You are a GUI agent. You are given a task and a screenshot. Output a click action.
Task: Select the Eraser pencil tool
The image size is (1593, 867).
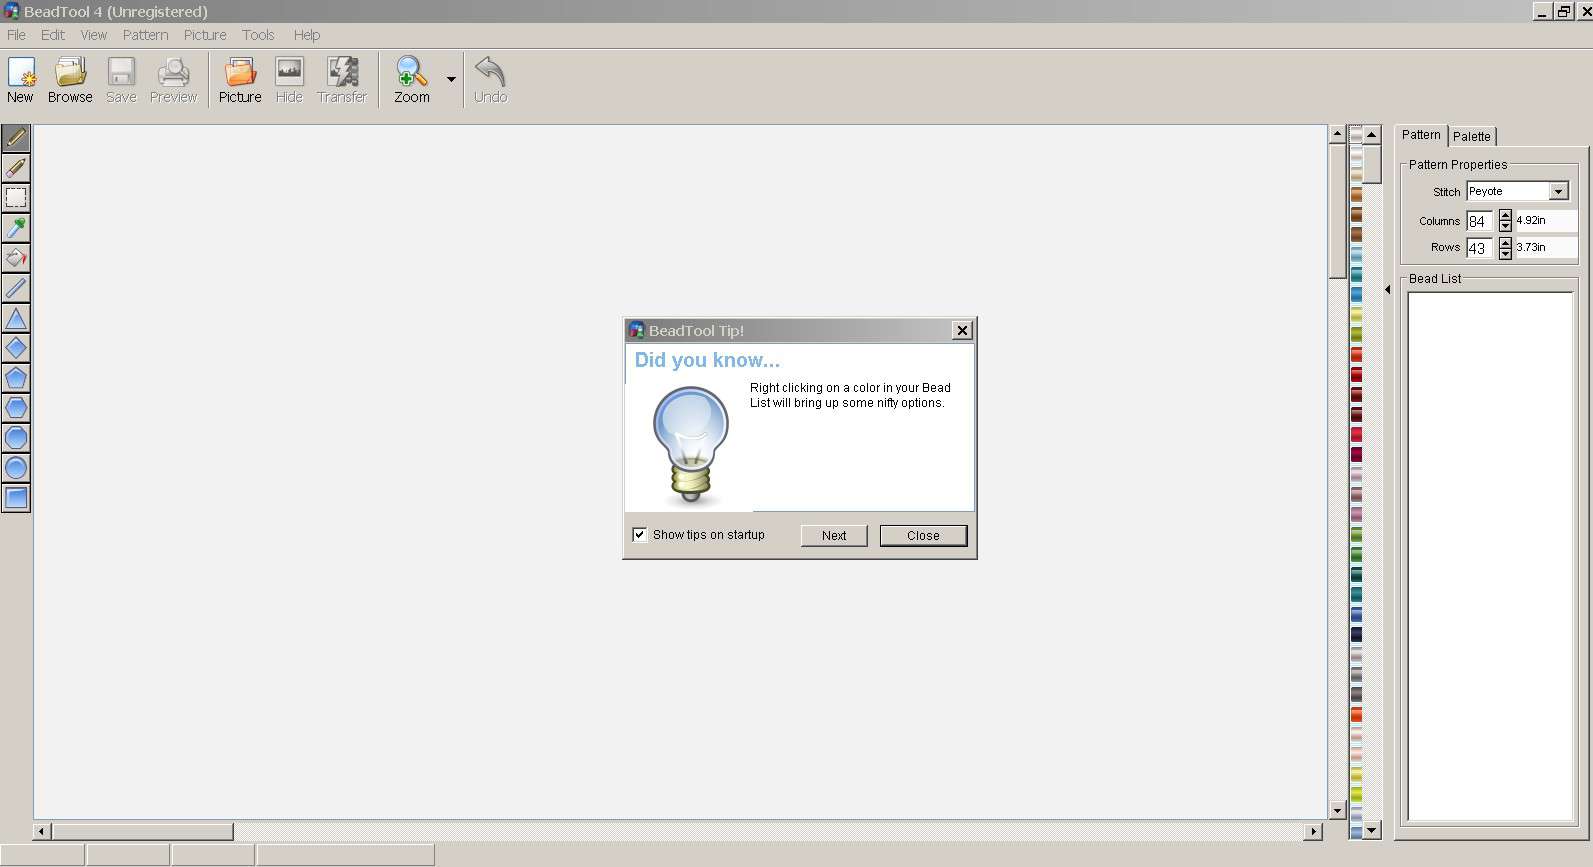point(16,167)
